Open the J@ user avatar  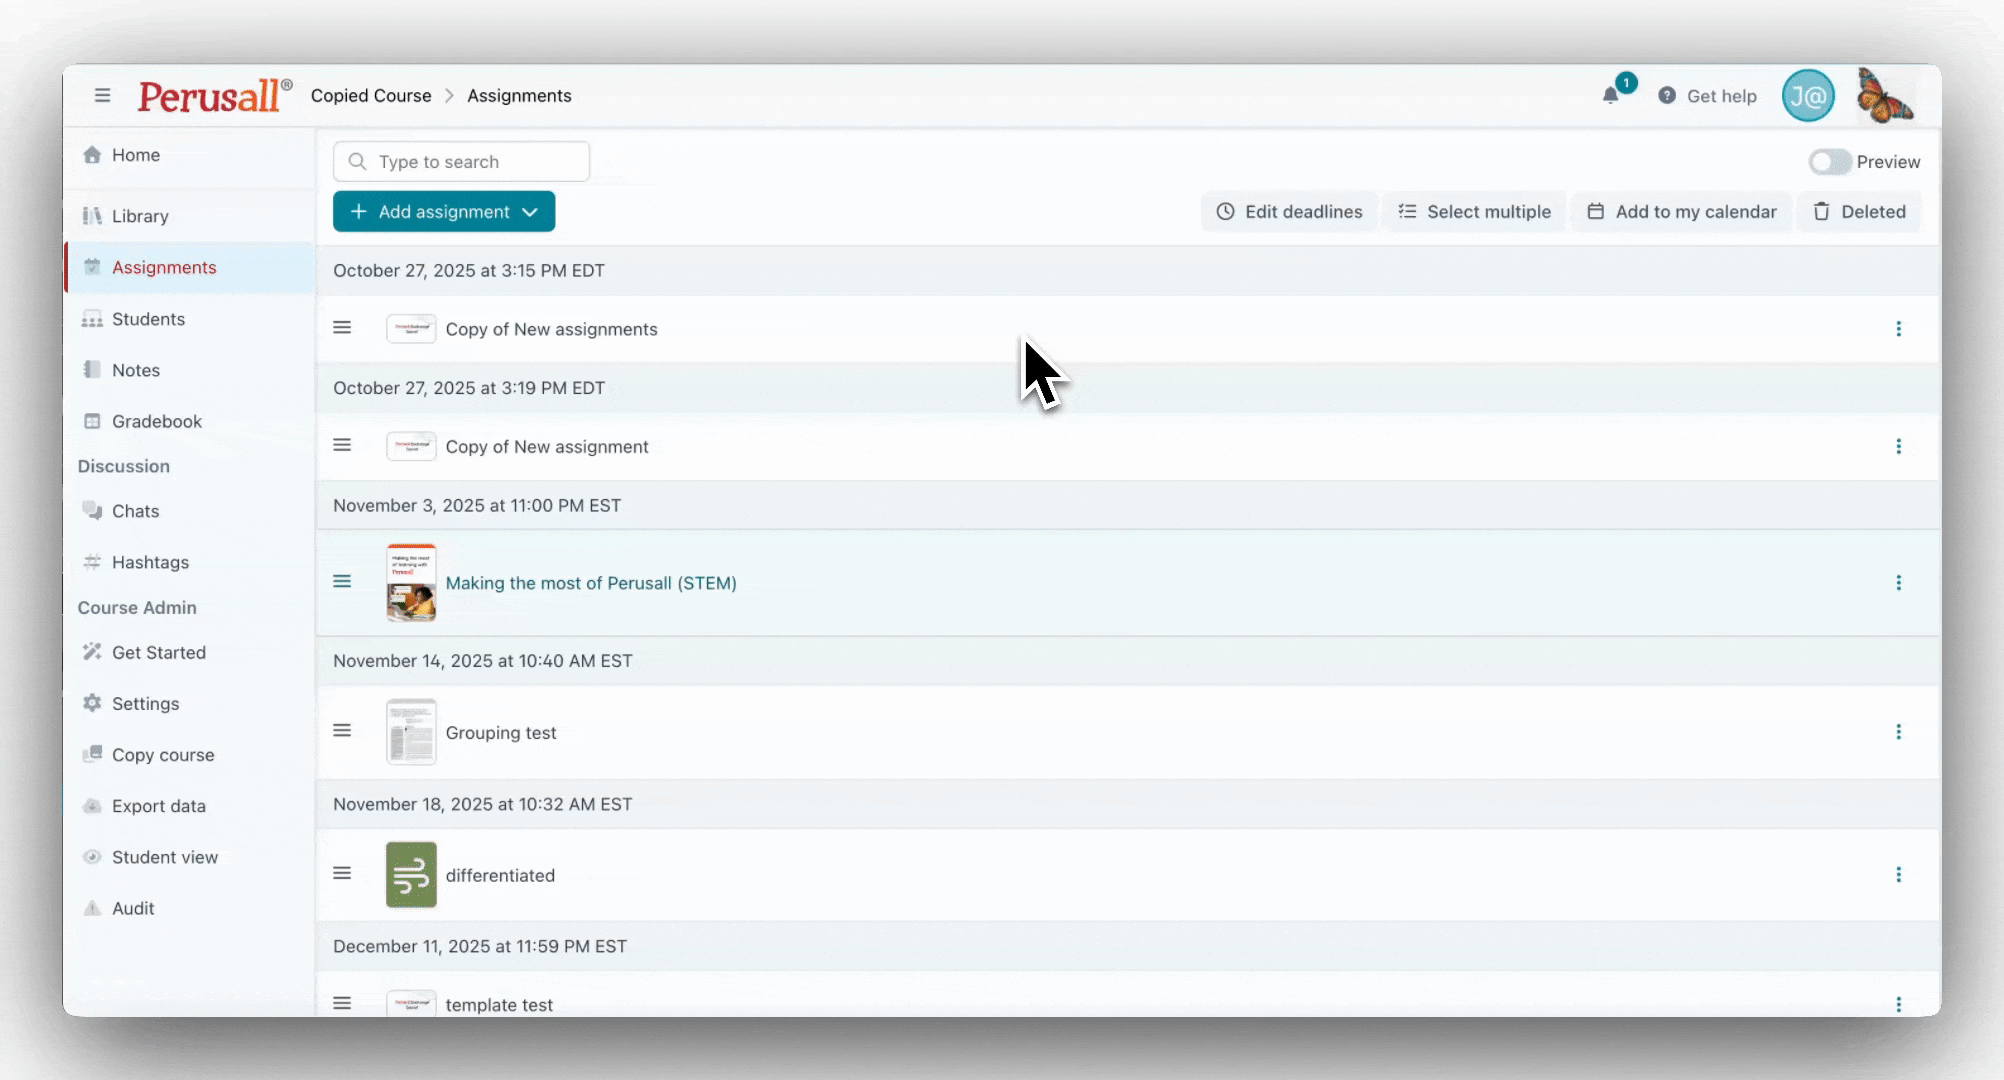[x=1808, y=96]
